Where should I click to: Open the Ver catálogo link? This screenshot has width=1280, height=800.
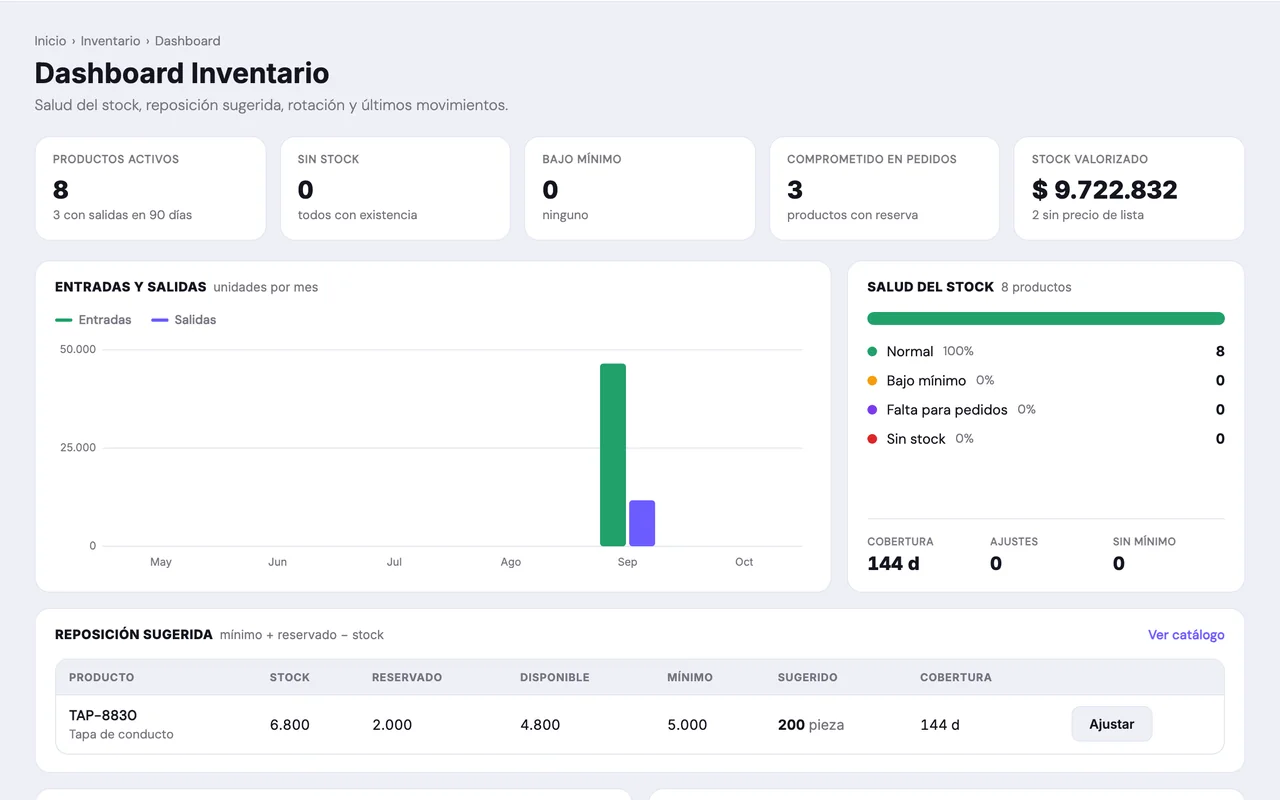pos(1186,635)
